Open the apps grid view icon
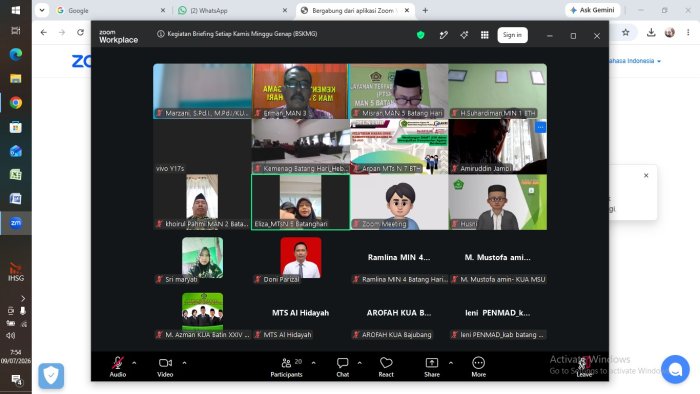700x394 pixels. point(484,35)
